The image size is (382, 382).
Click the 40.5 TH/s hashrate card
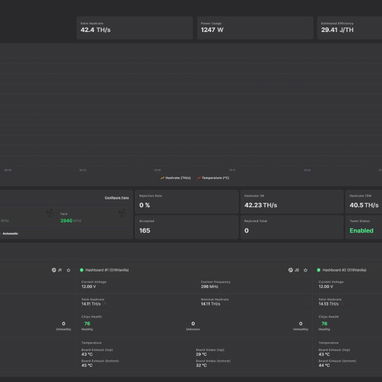click(364, 202)
